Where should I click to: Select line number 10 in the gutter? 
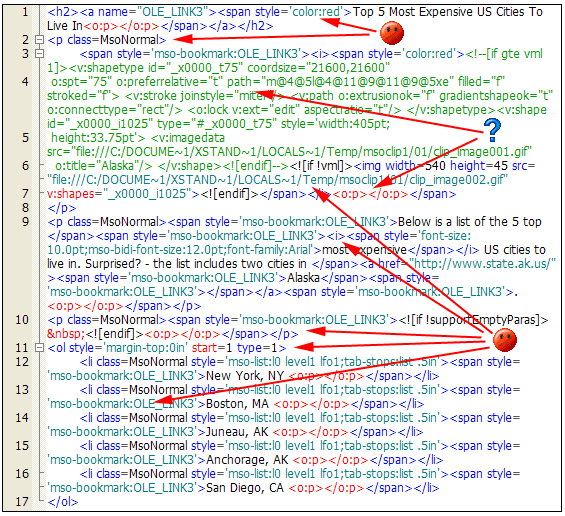click(22, 320)
